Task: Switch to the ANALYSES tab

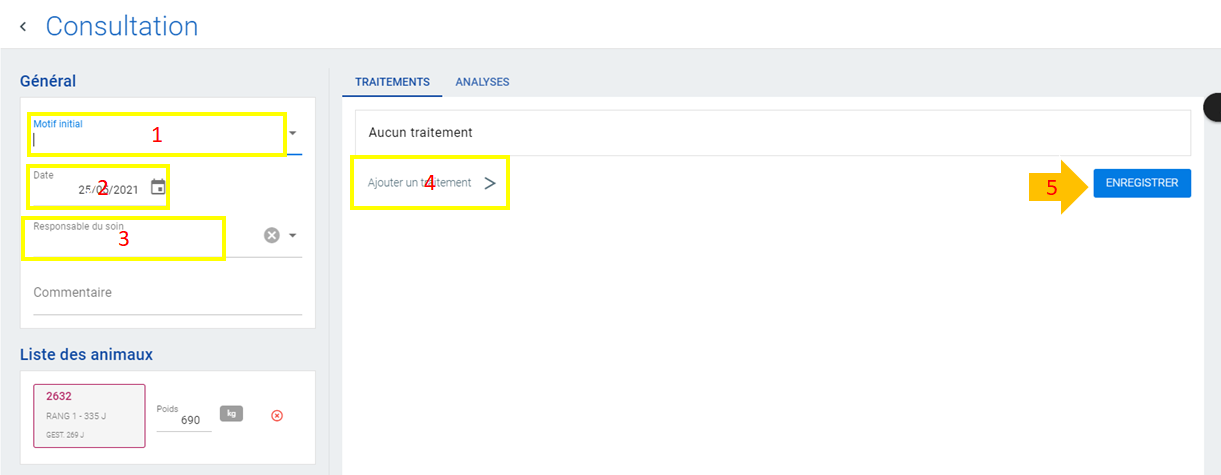Action: (482, 82)
